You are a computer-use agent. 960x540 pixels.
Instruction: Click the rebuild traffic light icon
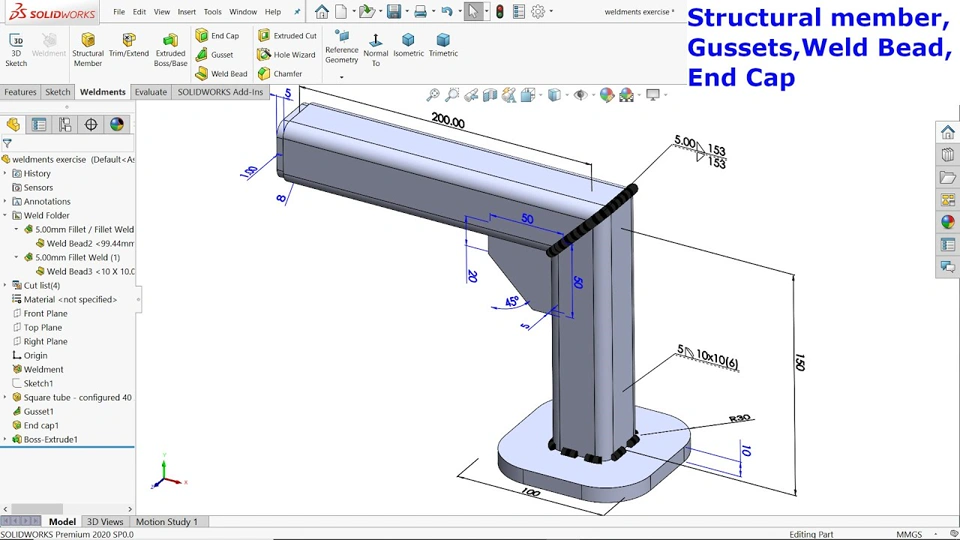pos(500,12)
